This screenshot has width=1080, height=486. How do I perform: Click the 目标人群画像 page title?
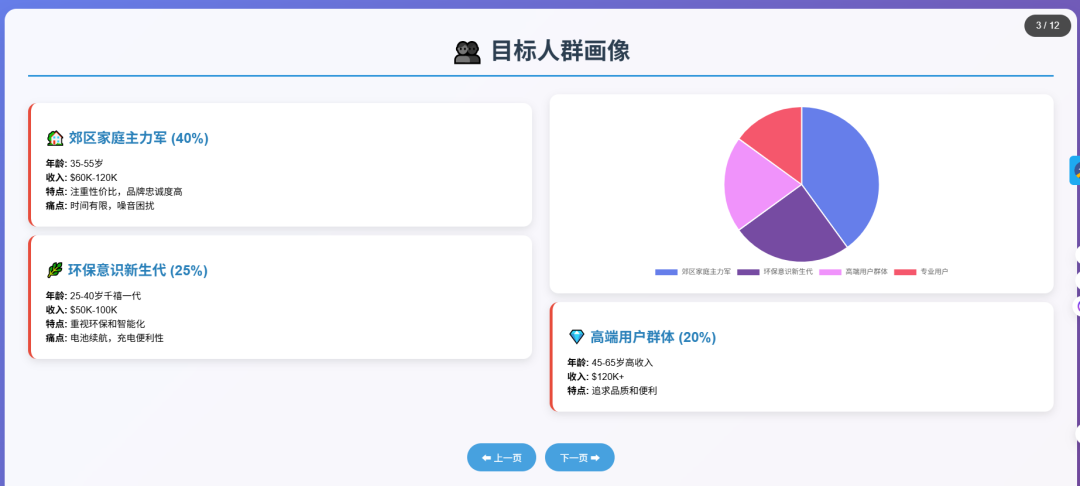pyautogui.click(x=560, y=52)
